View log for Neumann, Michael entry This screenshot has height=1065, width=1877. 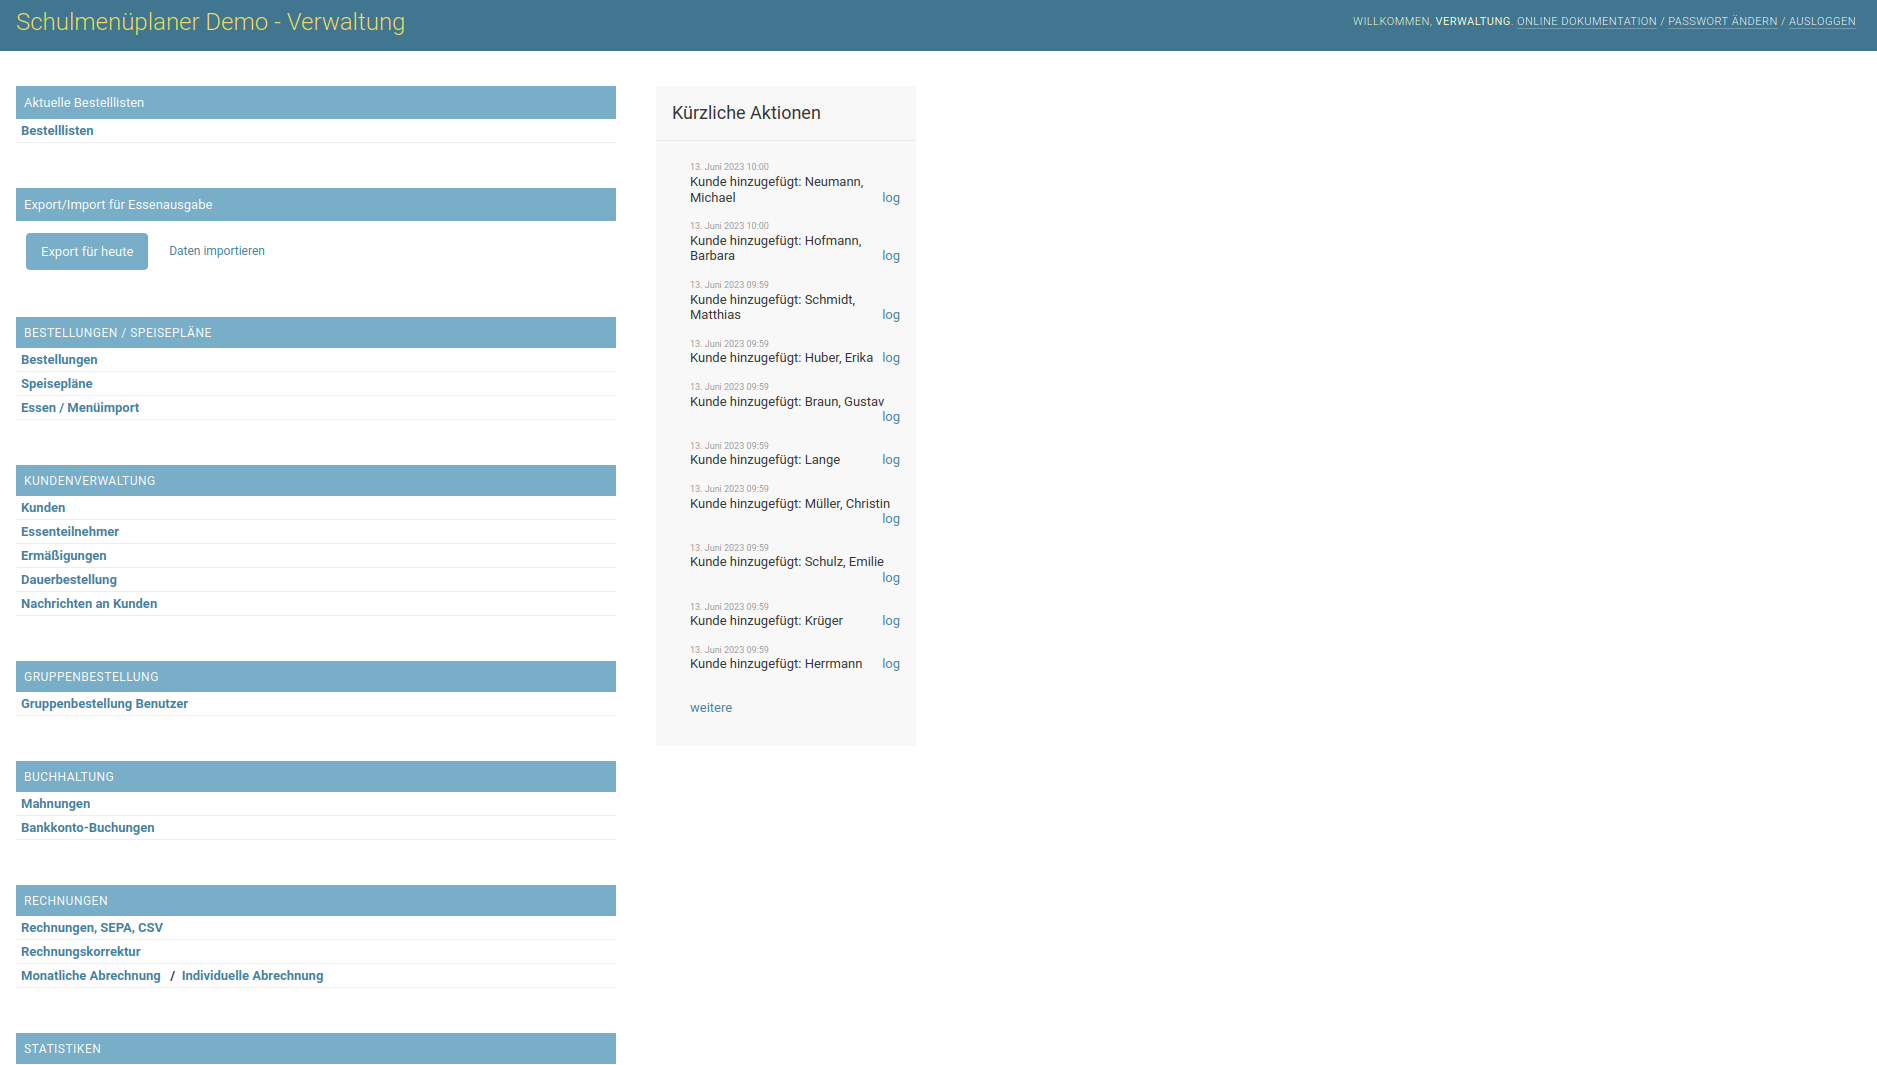[890, 198]
